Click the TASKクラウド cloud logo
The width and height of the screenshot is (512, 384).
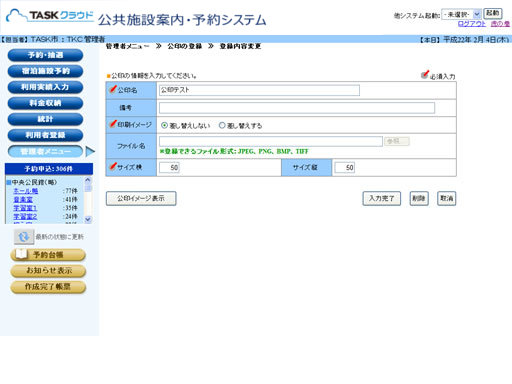click(50, 16)
